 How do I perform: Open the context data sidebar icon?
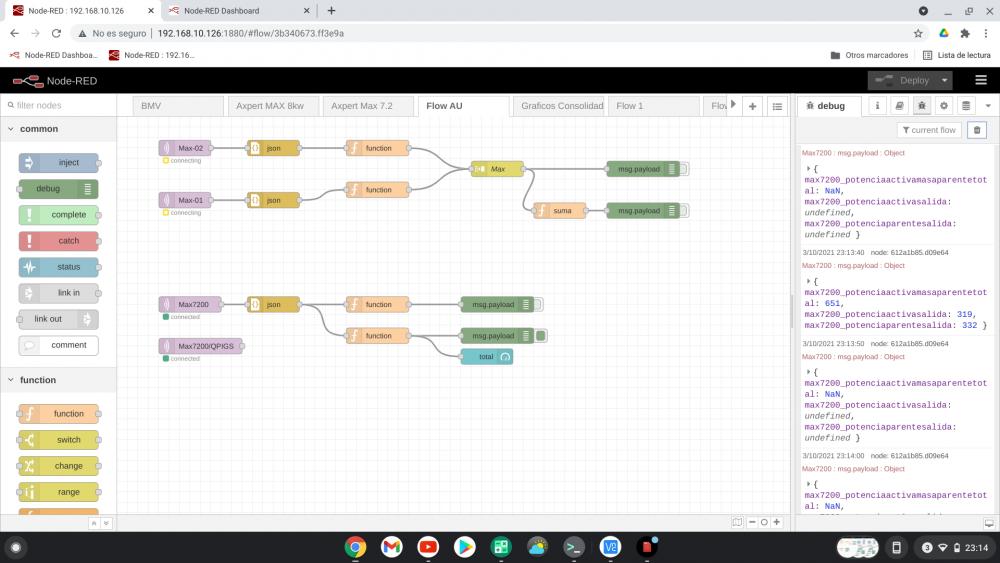pyautogui.click(x=966, y=106)
